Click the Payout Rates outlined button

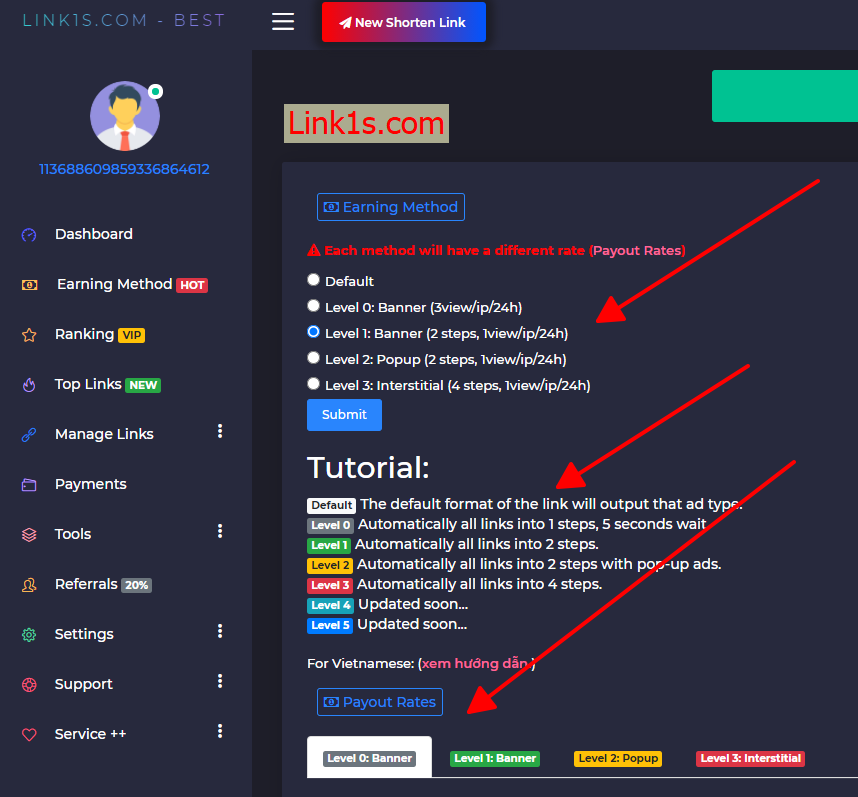click(x=380, y=702)
